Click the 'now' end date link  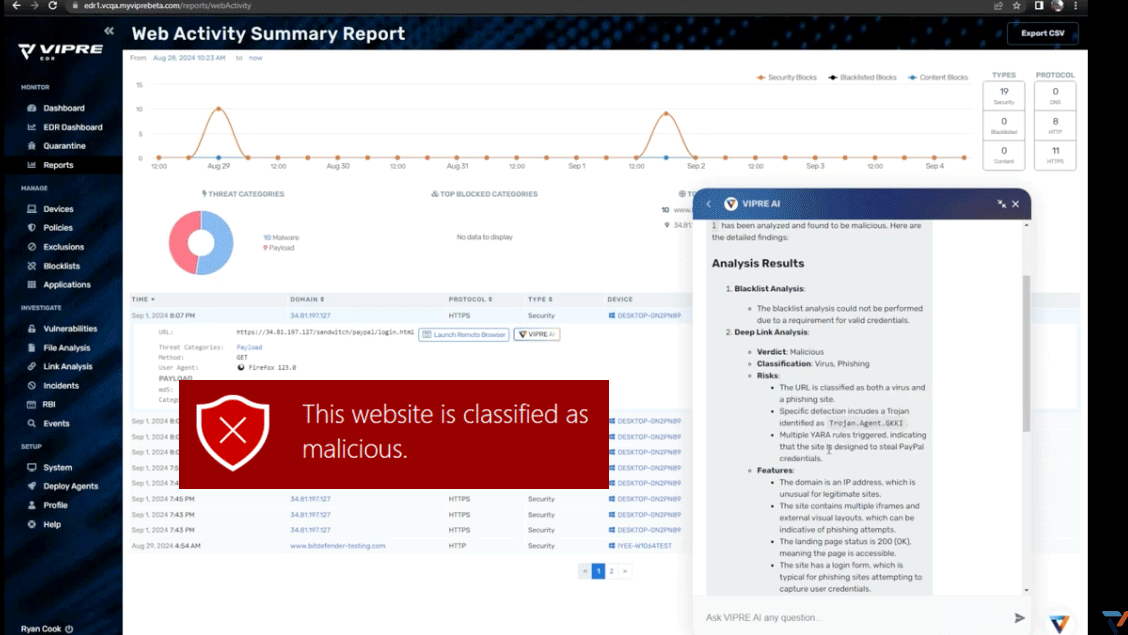tap(255, 58)
